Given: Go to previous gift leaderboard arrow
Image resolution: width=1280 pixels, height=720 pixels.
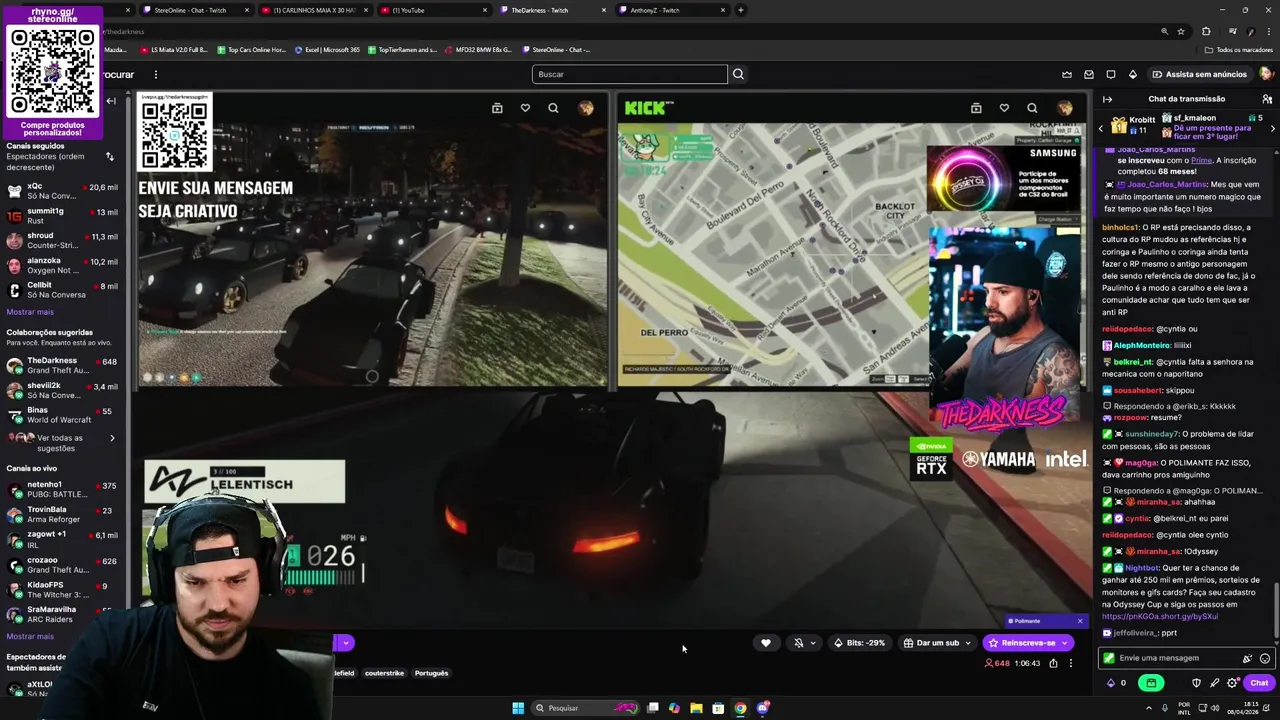Looking at the screenshot, I should (x=1102, y=128).
